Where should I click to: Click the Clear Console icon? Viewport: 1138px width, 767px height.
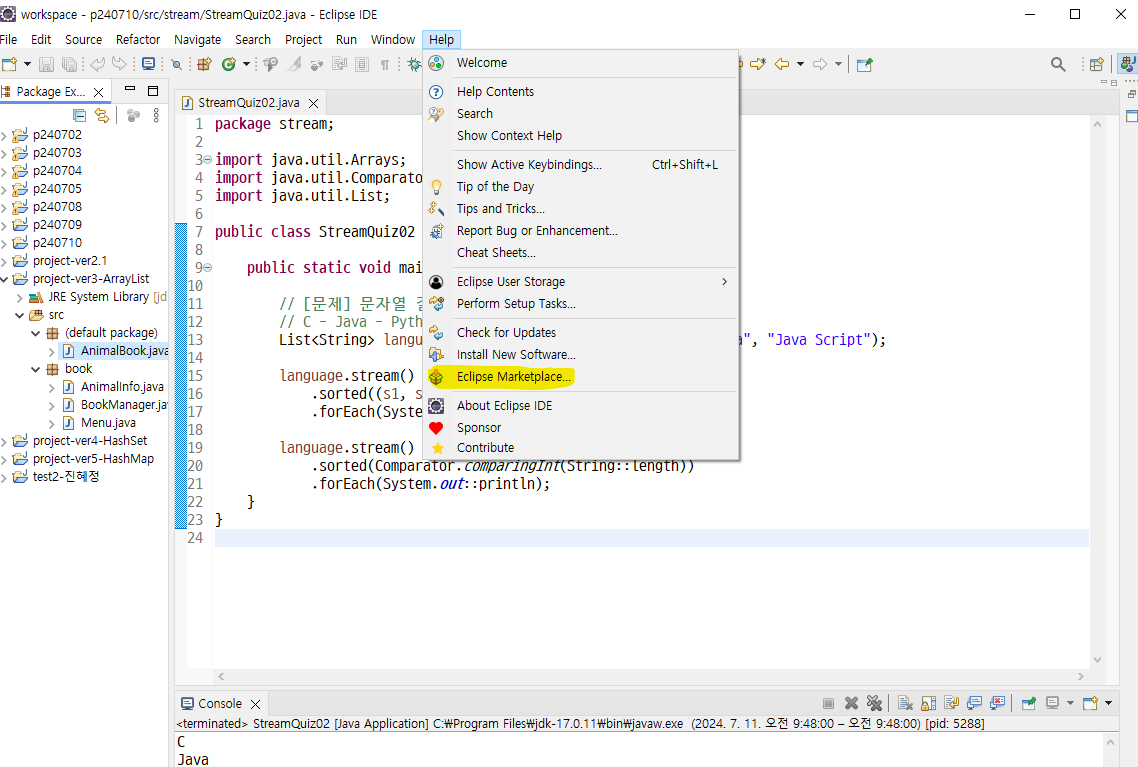[x=904, y=703]
